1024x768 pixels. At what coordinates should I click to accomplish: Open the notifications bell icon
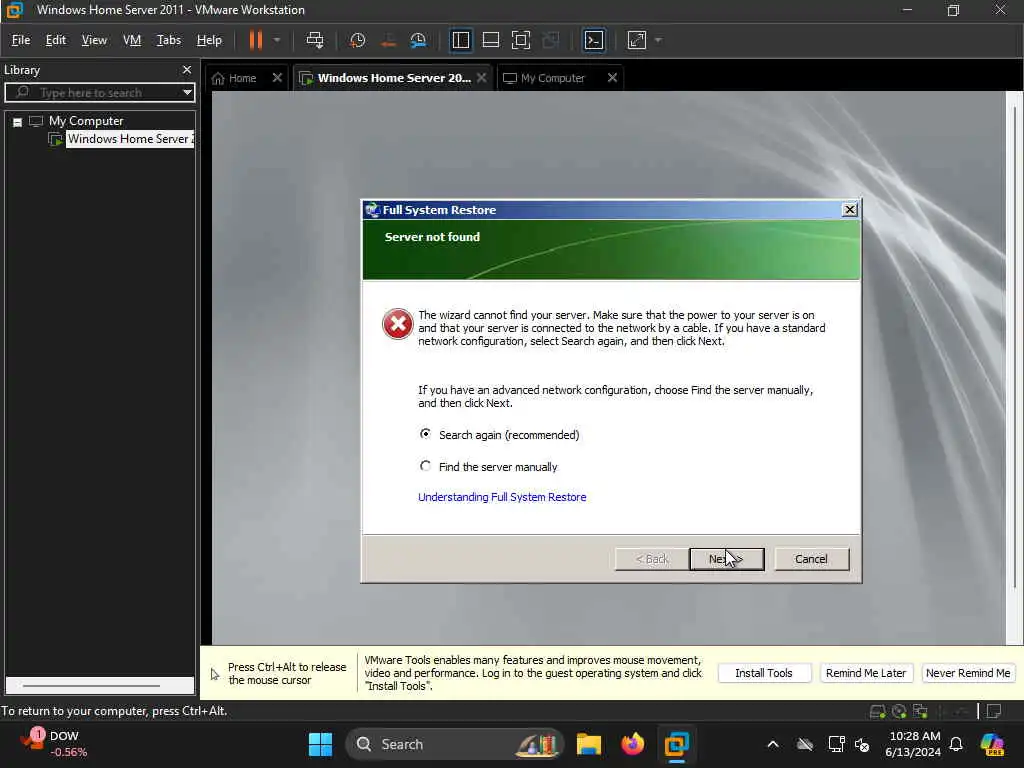[956, 744]
